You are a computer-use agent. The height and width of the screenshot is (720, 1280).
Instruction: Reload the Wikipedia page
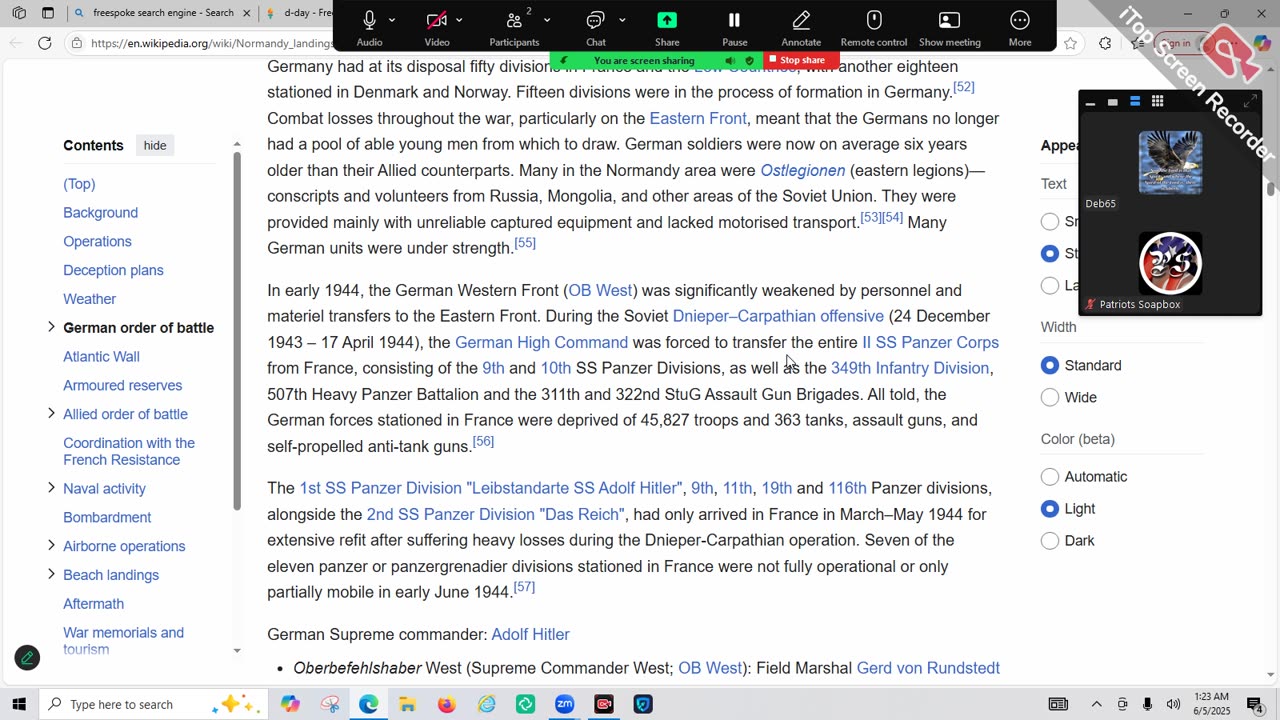[44, 43]
